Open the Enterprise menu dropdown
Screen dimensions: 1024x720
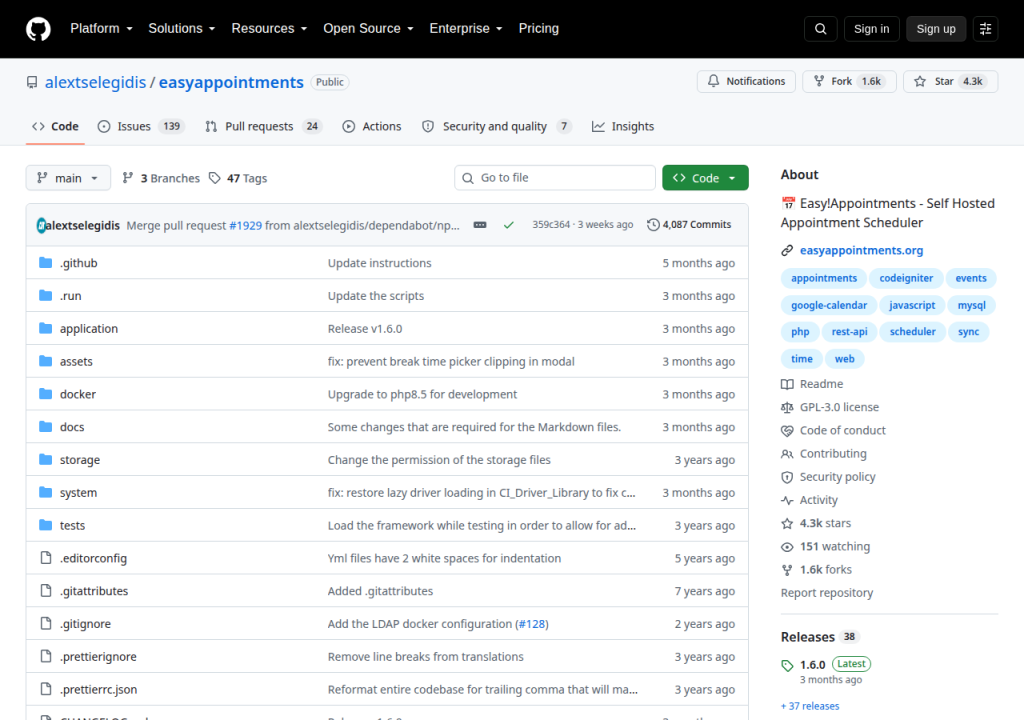[x=466, y=29]
